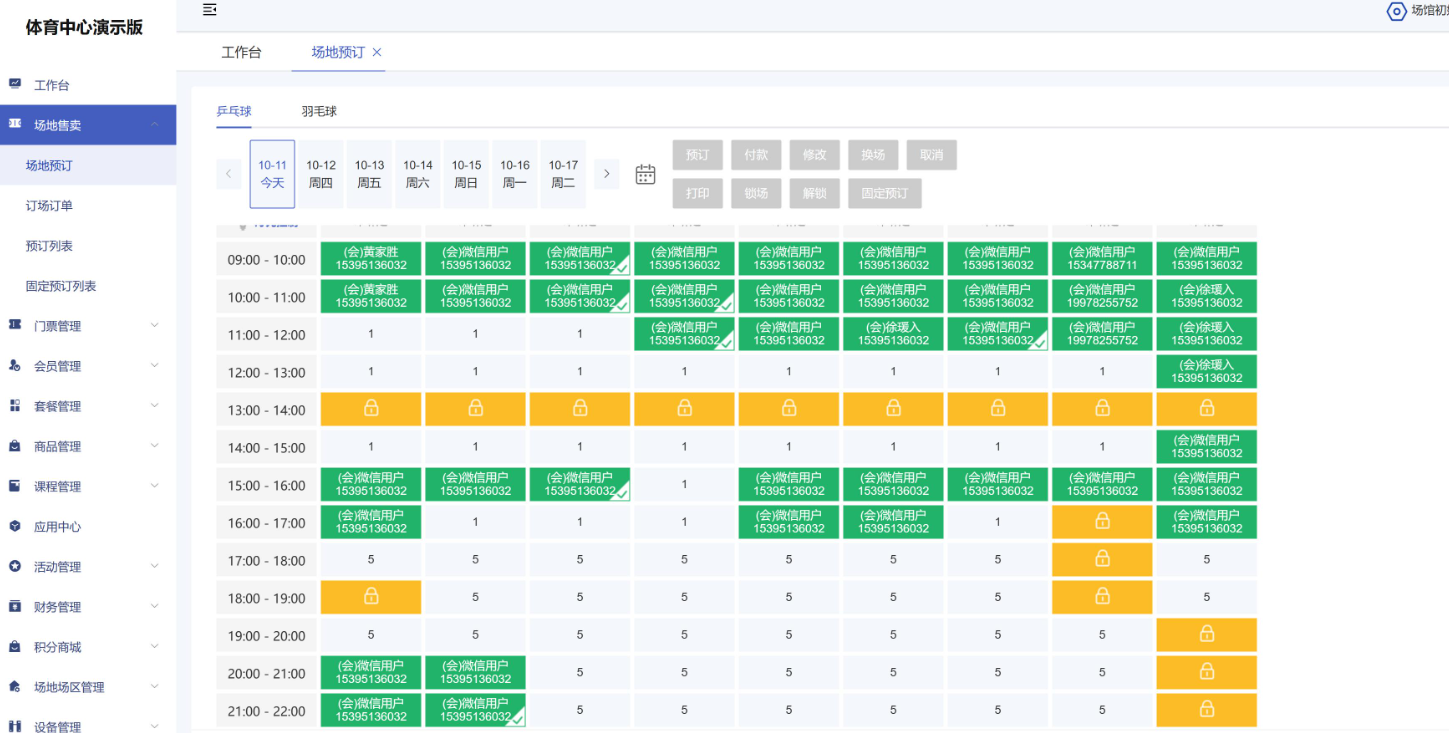1449x733 pixels.
Task: Go to next week of dates
Action: pos(606,174)
